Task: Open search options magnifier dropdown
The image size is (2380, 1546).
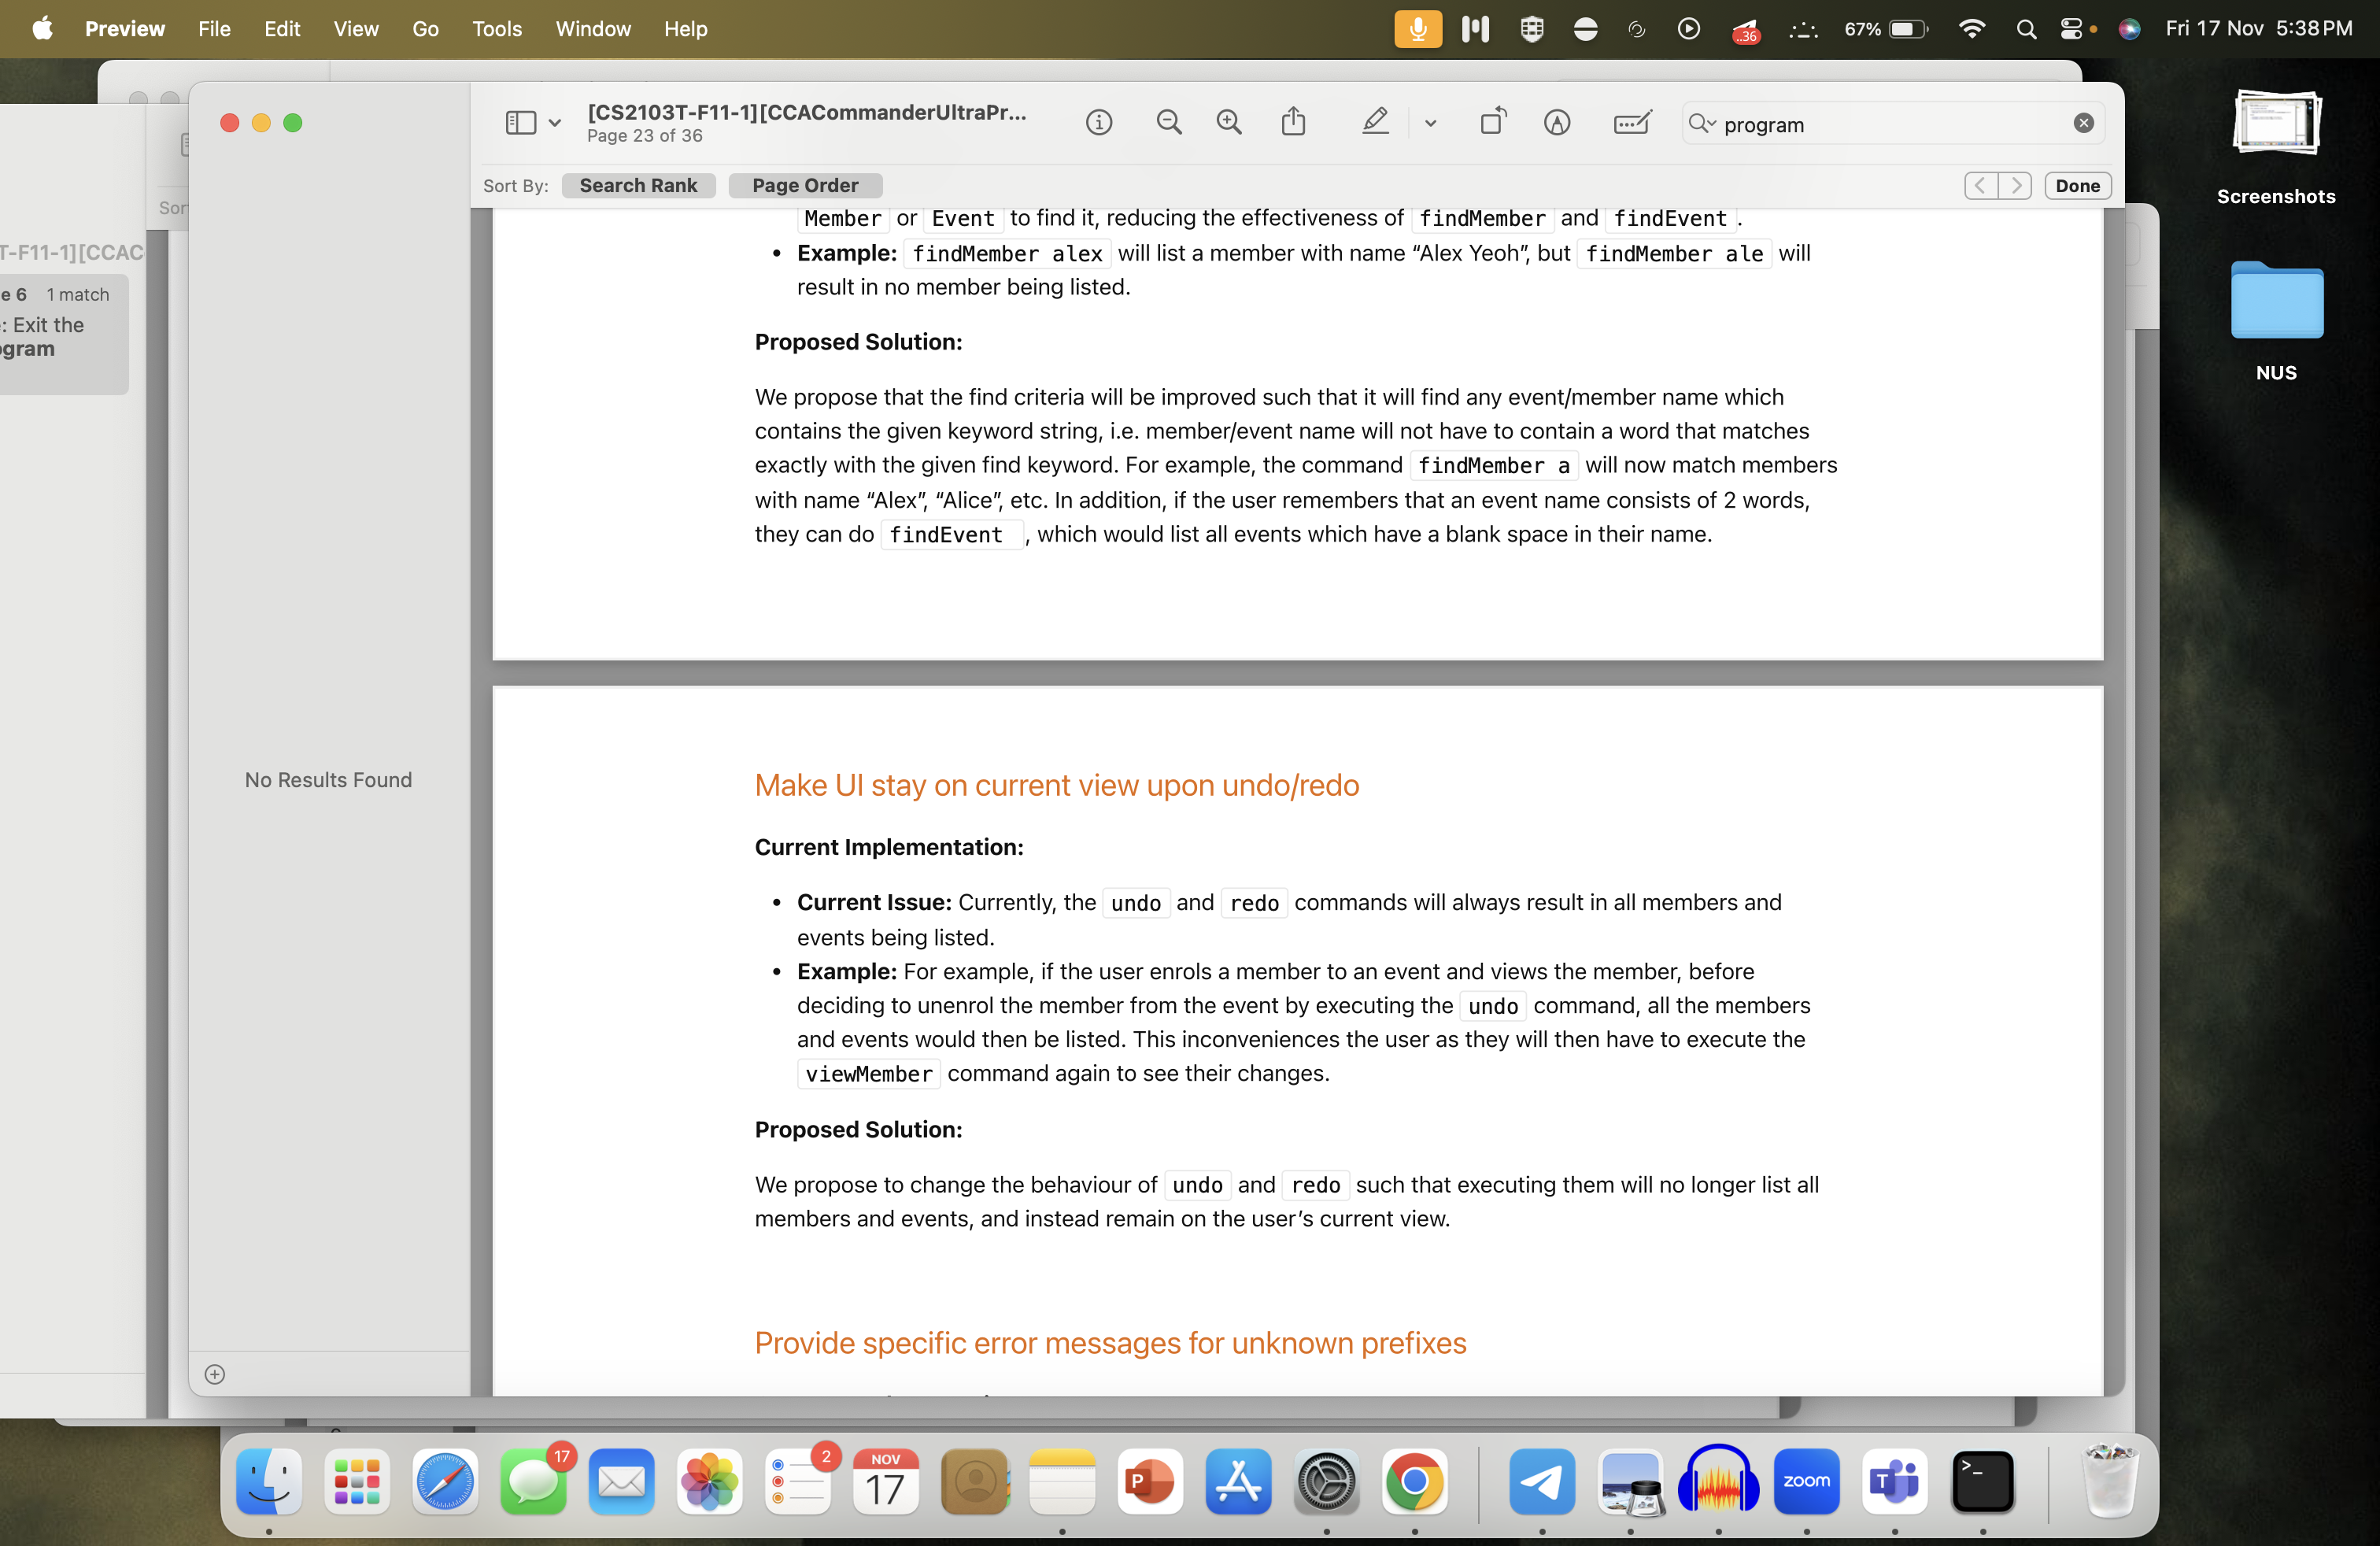Action: (x=1701, y=123)
